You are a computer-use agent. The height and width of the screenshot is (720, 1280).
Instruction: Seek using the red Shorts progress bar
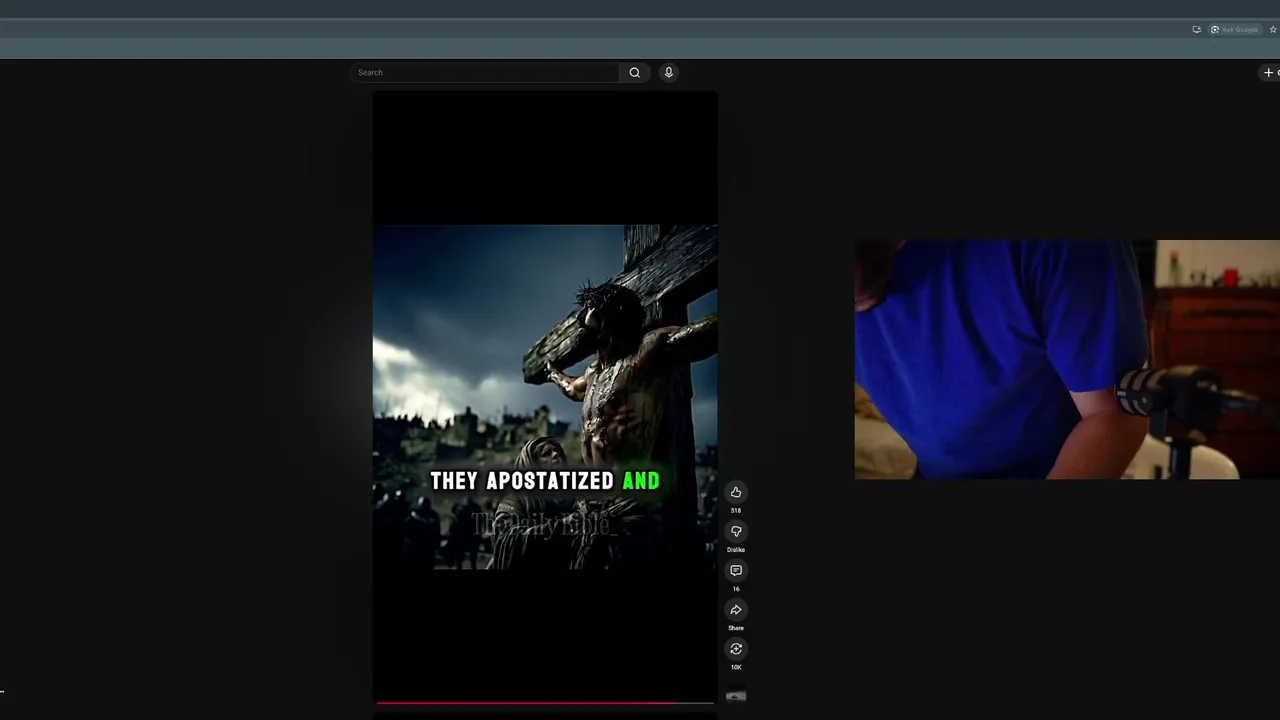545,703
